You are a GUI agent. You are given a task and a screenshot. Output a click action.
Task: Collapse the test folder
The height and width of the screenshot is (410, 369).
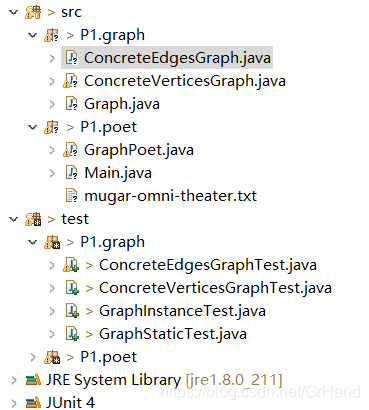14,219
